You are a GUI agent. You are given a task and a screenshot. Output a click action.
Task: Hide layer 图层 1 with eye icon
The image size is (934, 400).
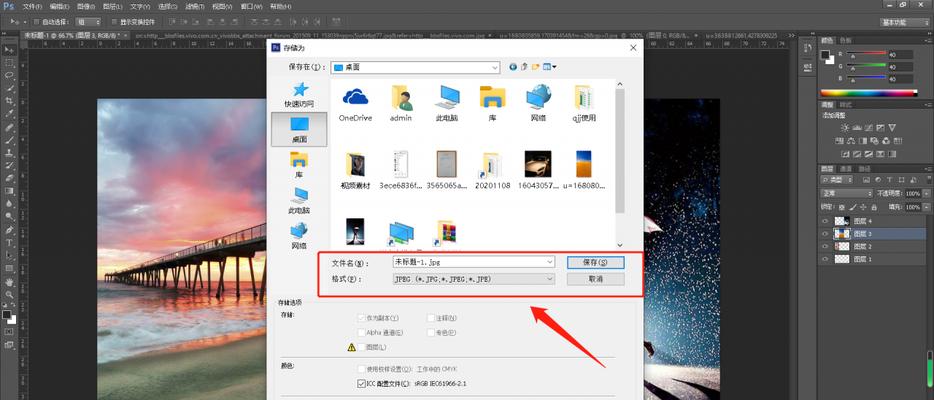(825, 260)
